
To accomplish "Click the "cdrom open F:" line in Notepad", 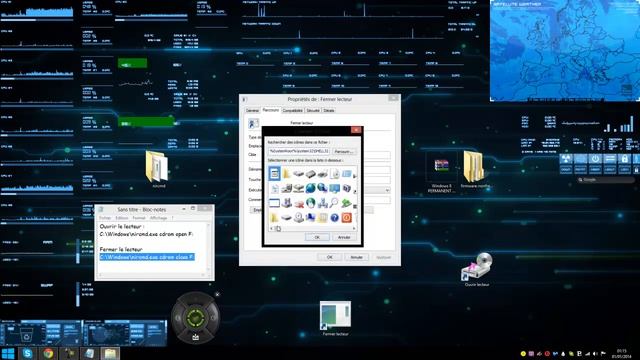I will 147,234.
